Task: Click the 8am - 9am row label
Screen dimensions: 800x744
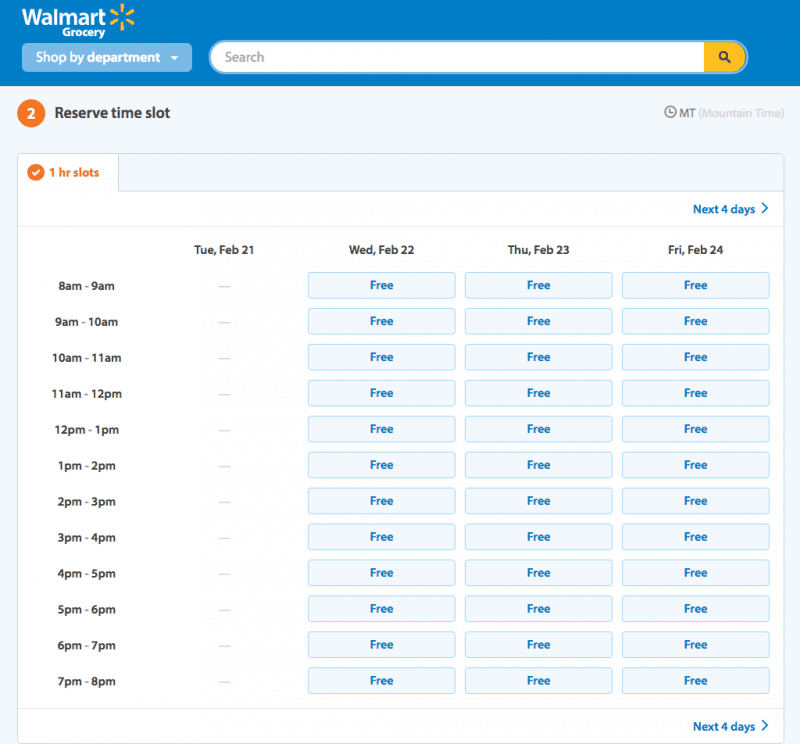Action: pos(86,286)
